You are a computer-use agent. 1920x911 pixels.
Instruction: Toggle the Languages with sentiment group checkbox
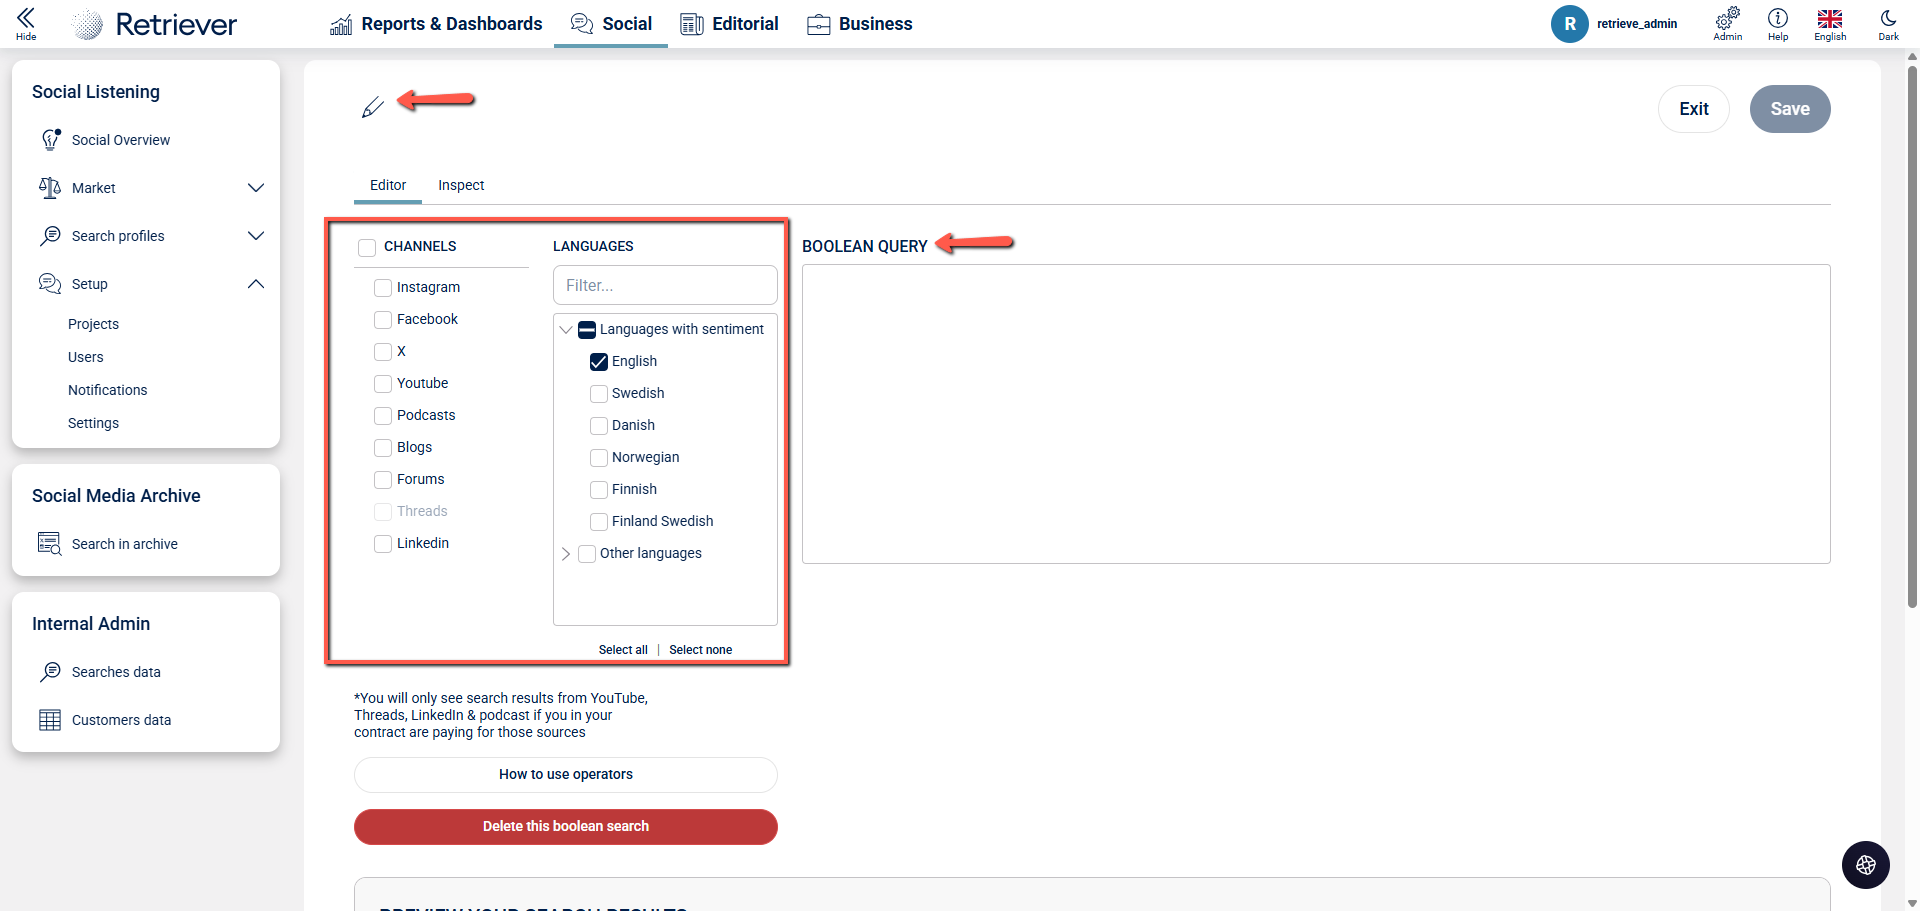(x=587, y=330)
